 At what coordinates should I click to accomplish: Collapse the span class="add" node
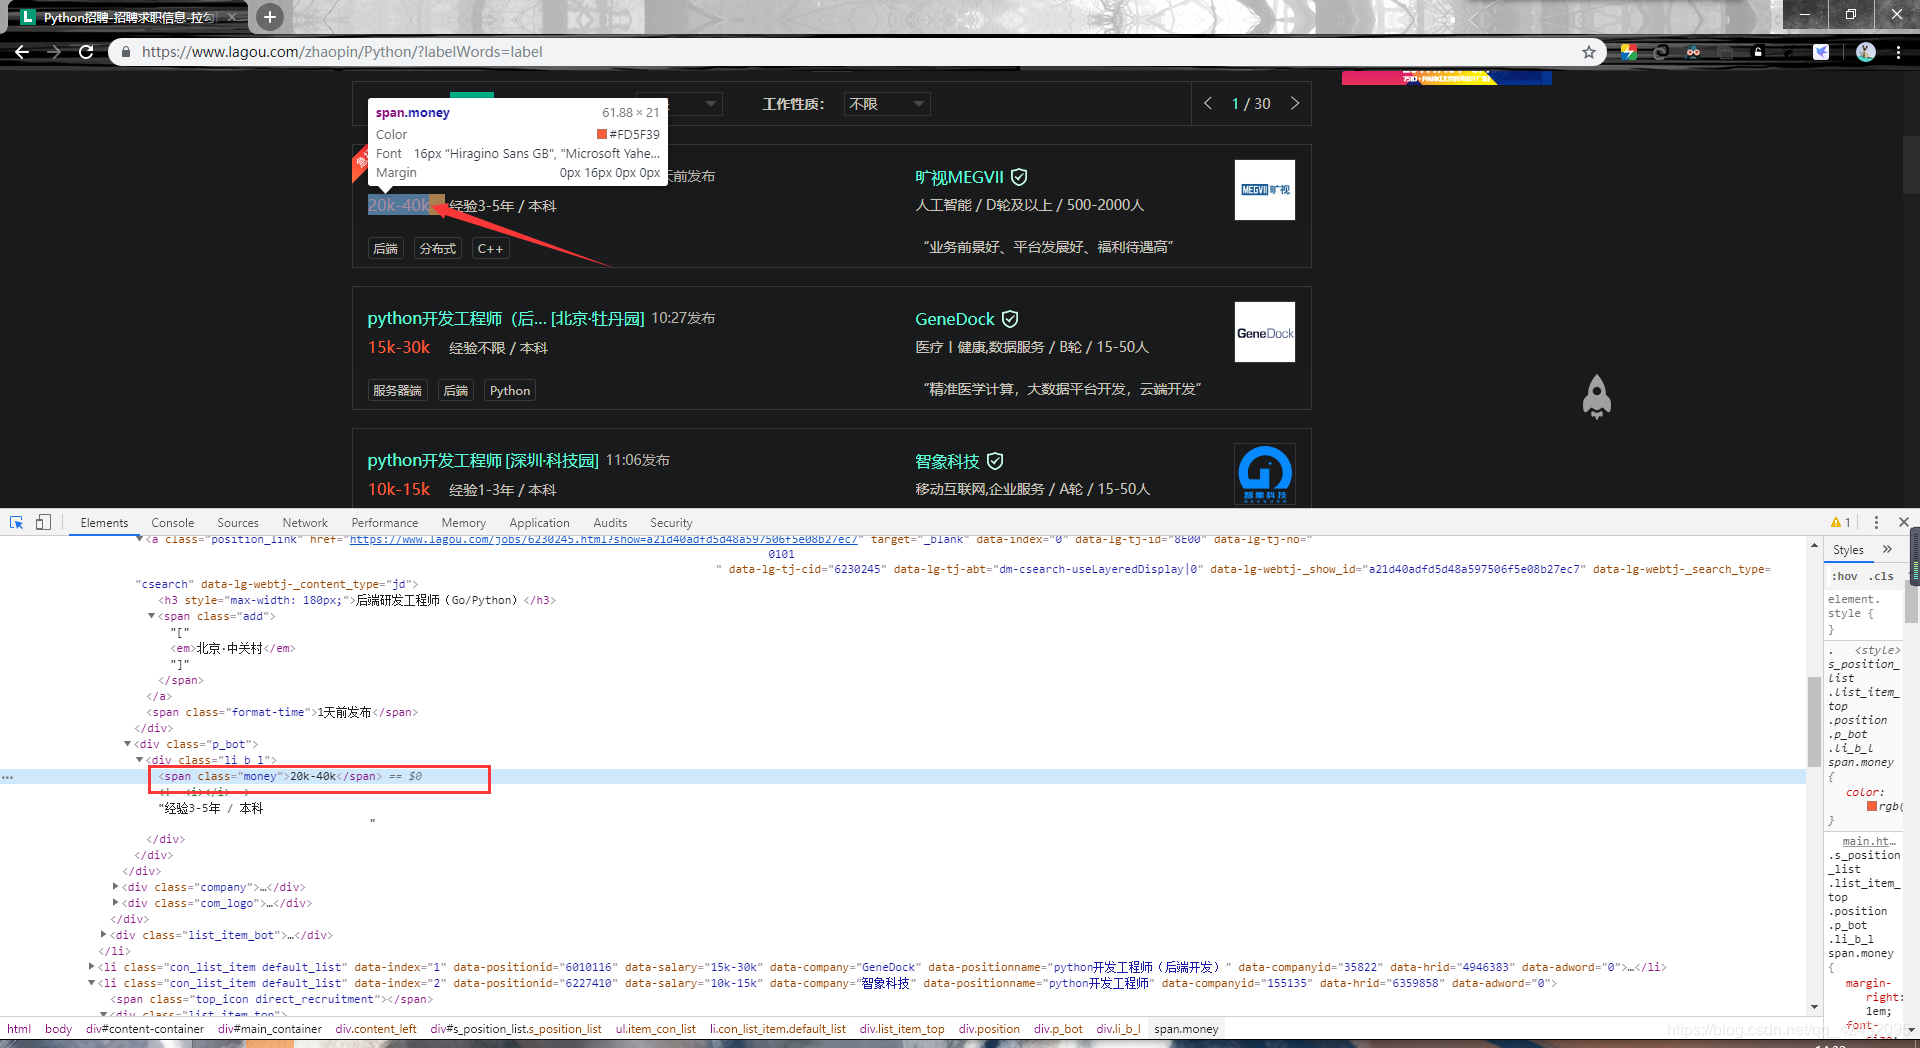tap(151, 616)
